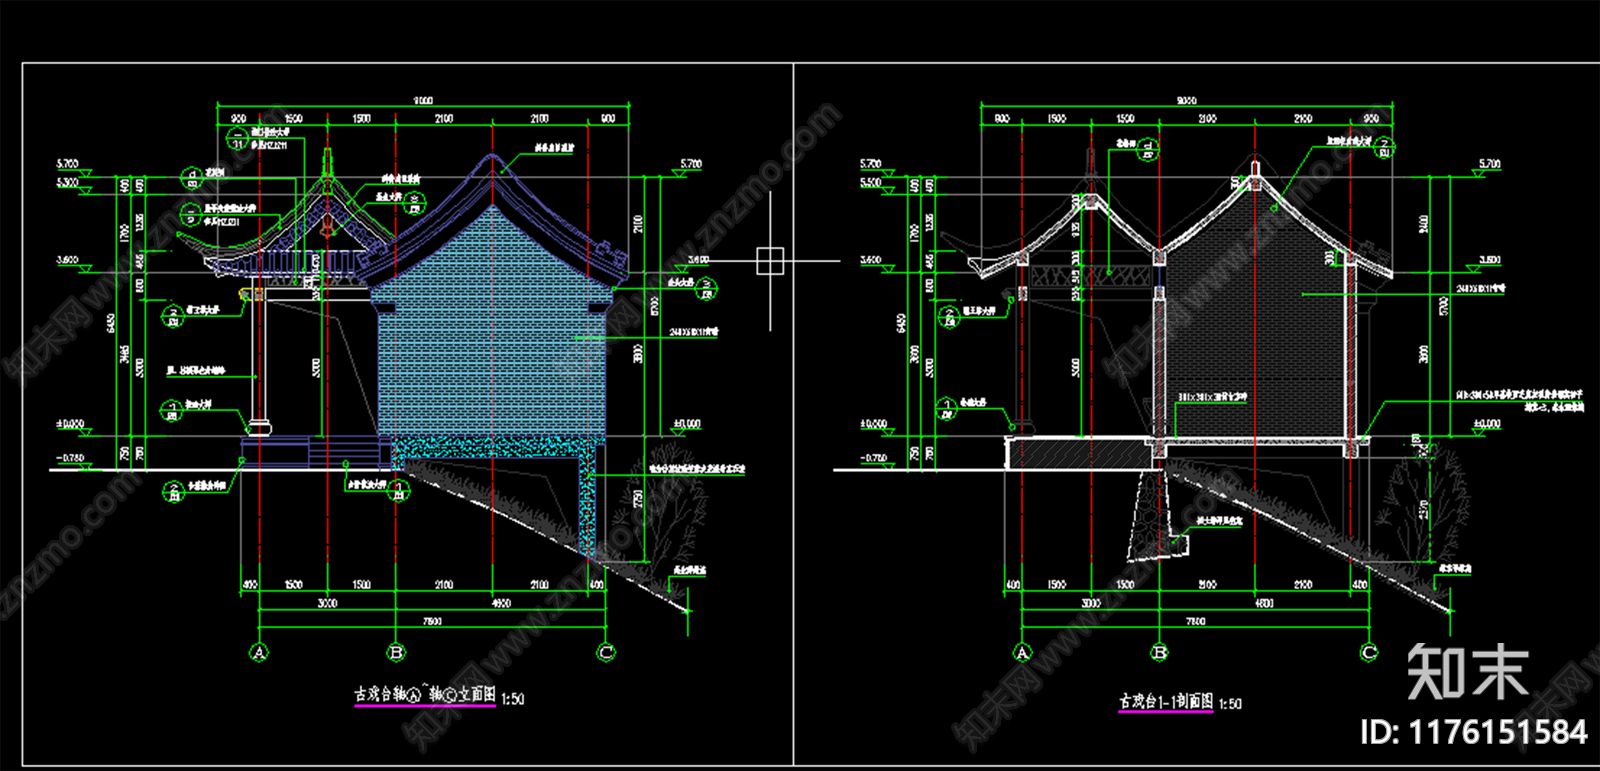This screenshot has height=771, width=1600.
Task: Select axis bubble A under the elevation drawing
Action: pos(260,653)
